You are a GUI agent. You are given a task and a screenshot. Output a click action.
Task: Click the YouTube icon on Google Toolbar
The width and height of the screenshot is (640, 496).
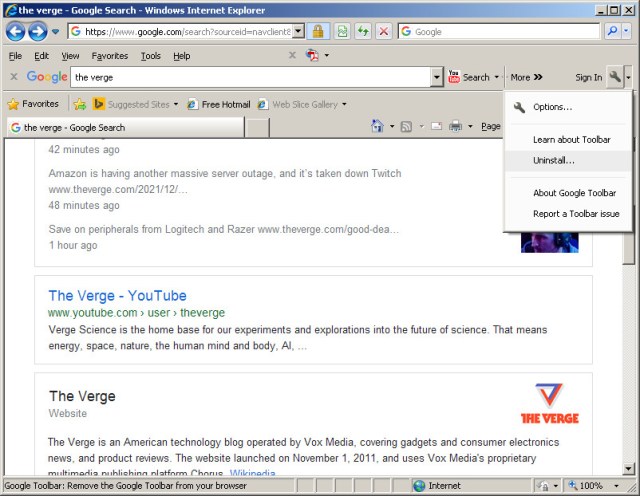click(x=454, y=77)
